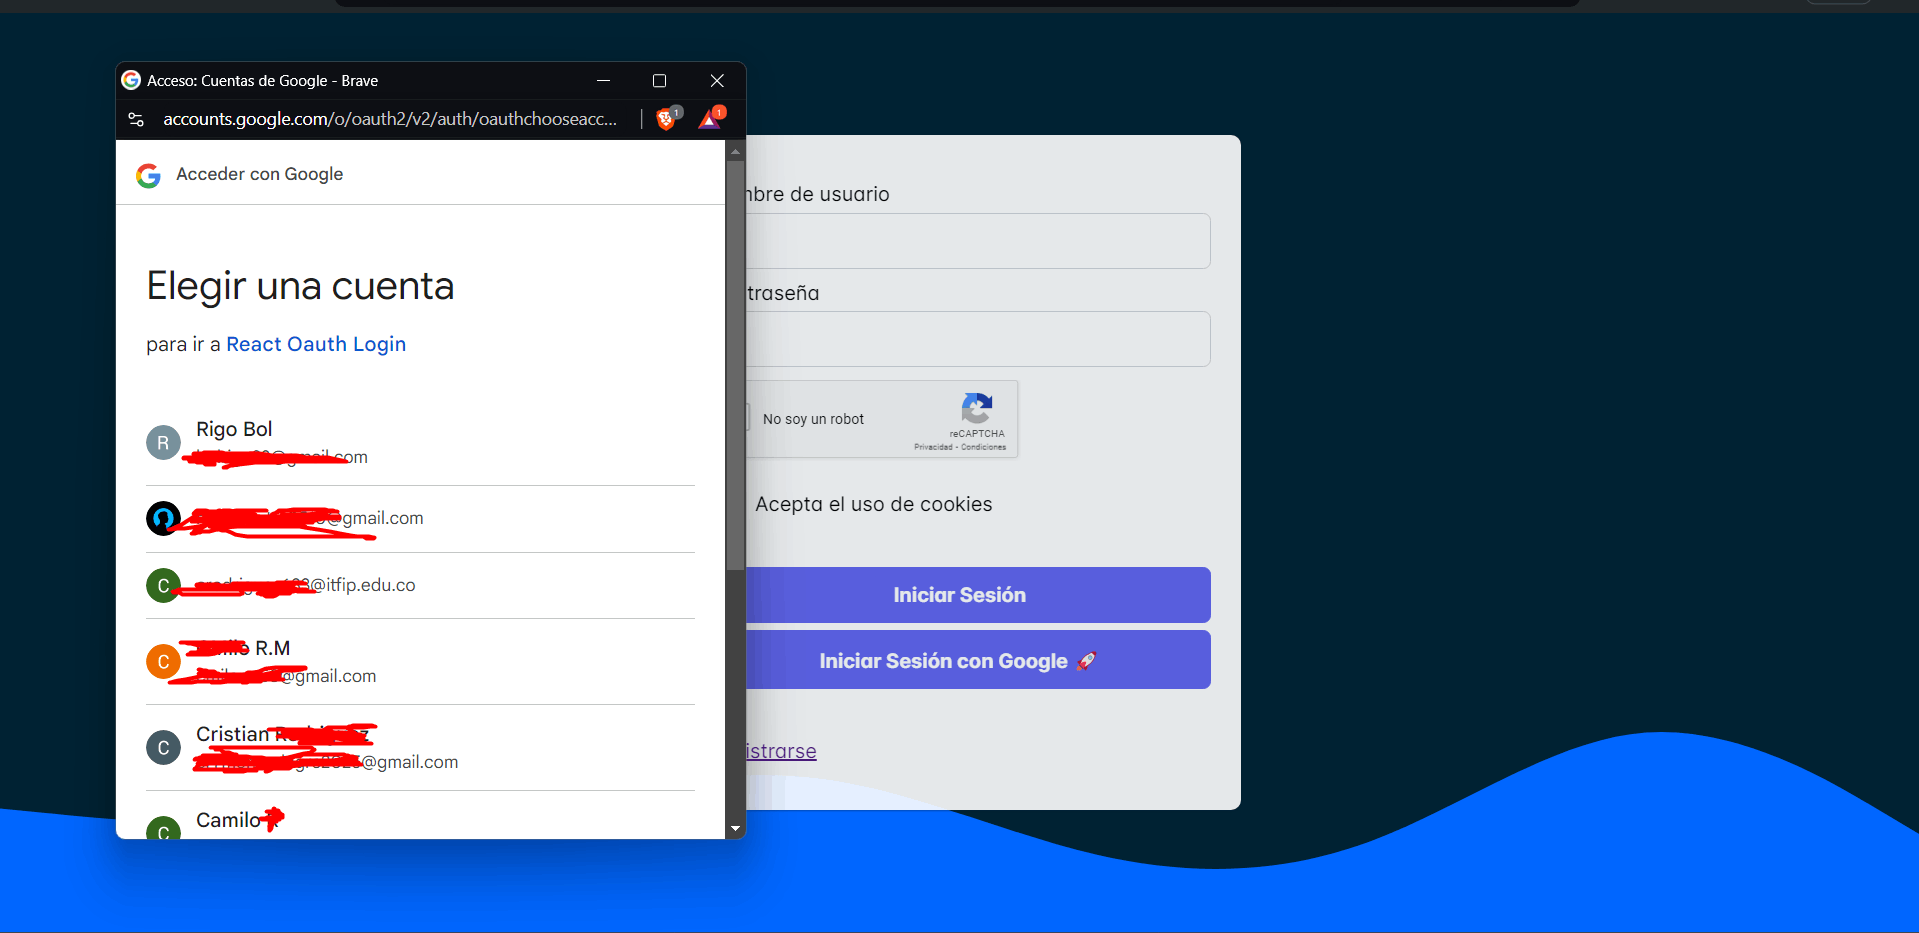
Task: Open the reCAPTCHA Privacidad link
Action: 933,447
